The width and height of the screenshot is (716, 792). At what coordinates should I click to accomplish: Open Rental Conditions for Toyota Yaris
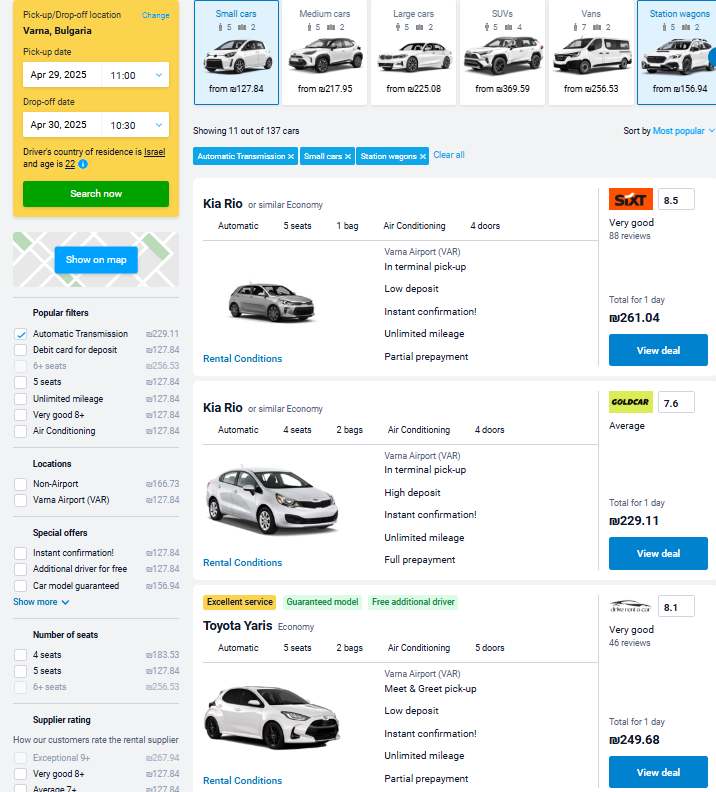coord(242,781)
